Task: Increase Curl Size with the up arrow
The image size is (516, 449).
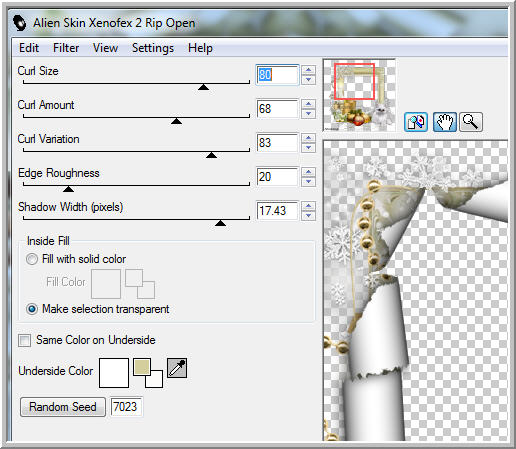Action: pyautogui.click(x=308, y=70)
